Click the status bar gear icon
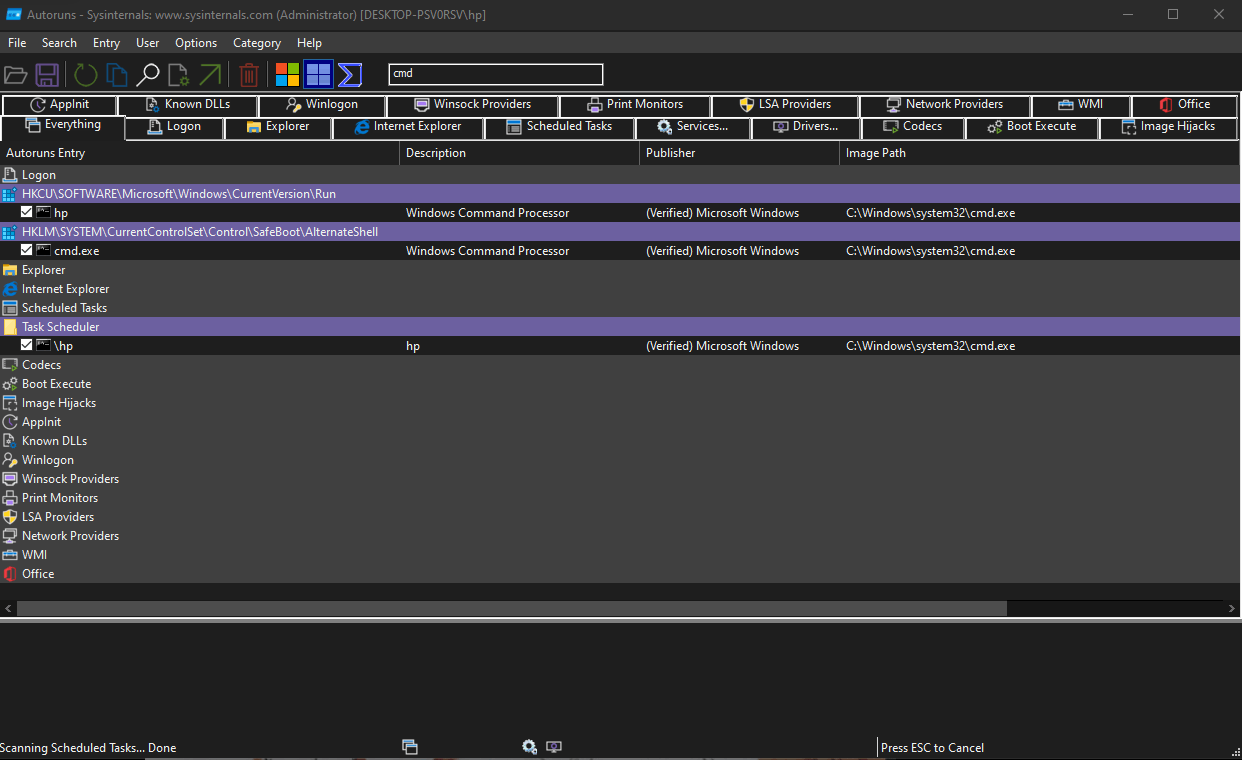 pyautogui.click(x=530, y=746)
